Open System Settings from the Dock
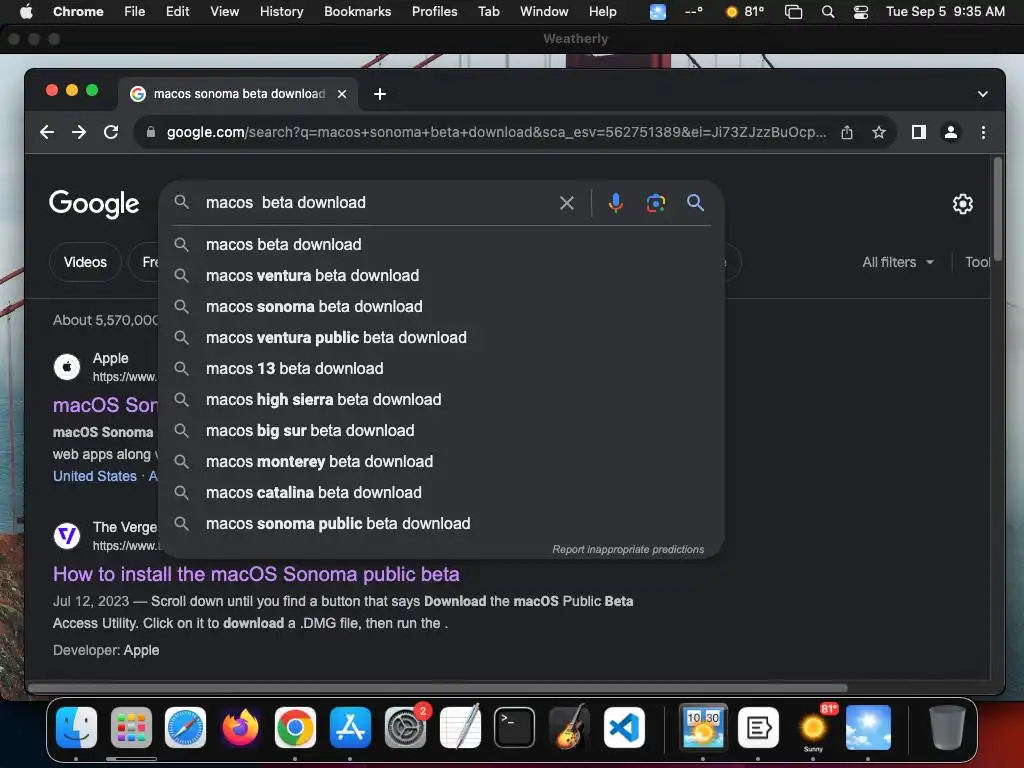This screenshot has height=768, width=1024. (405, 728)
